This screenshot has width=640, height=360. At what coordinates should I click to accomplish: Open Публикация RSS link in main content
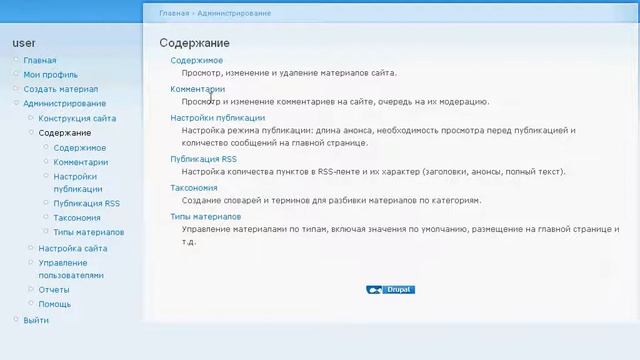pos(203,159)
